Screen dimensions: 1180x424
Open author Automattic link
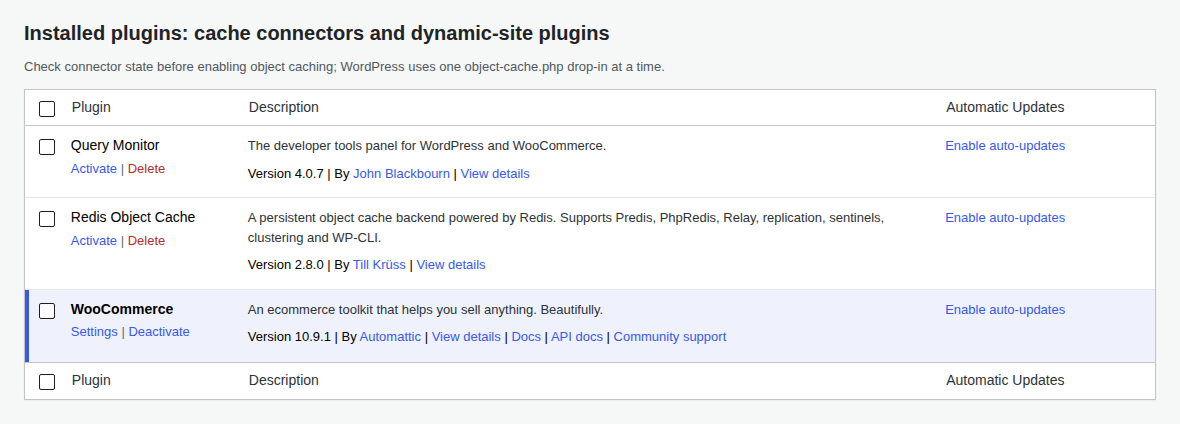(390, 337)
